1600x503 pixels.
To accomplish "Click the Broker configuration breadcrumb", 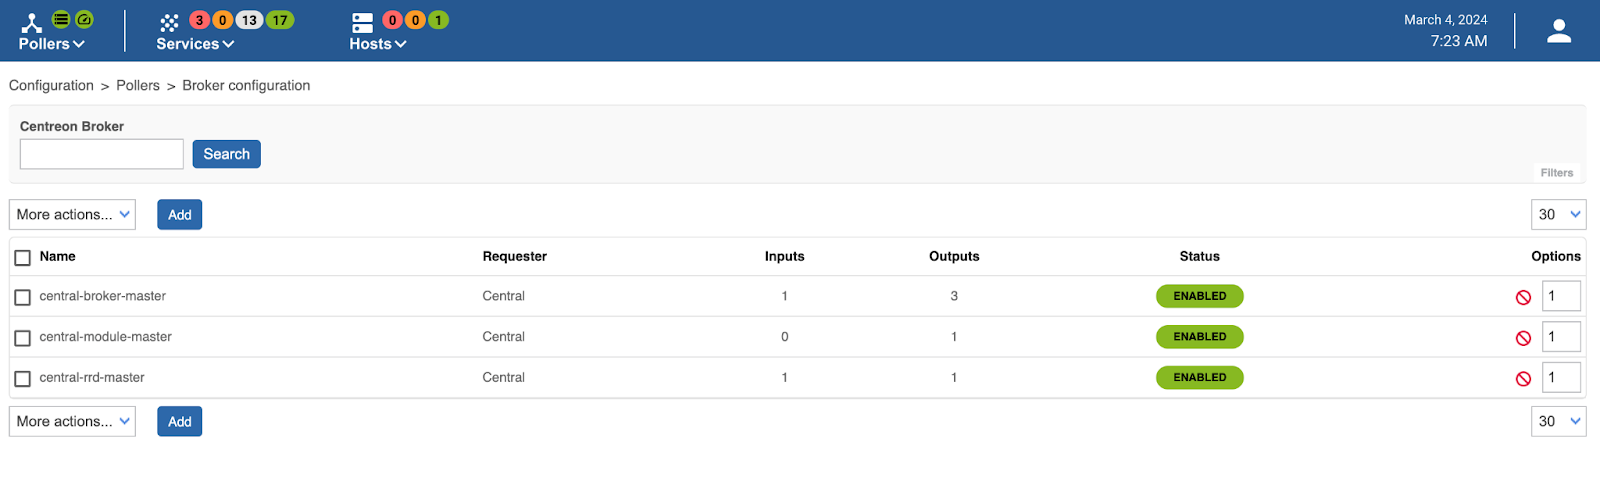I will [x=246, y=86].
